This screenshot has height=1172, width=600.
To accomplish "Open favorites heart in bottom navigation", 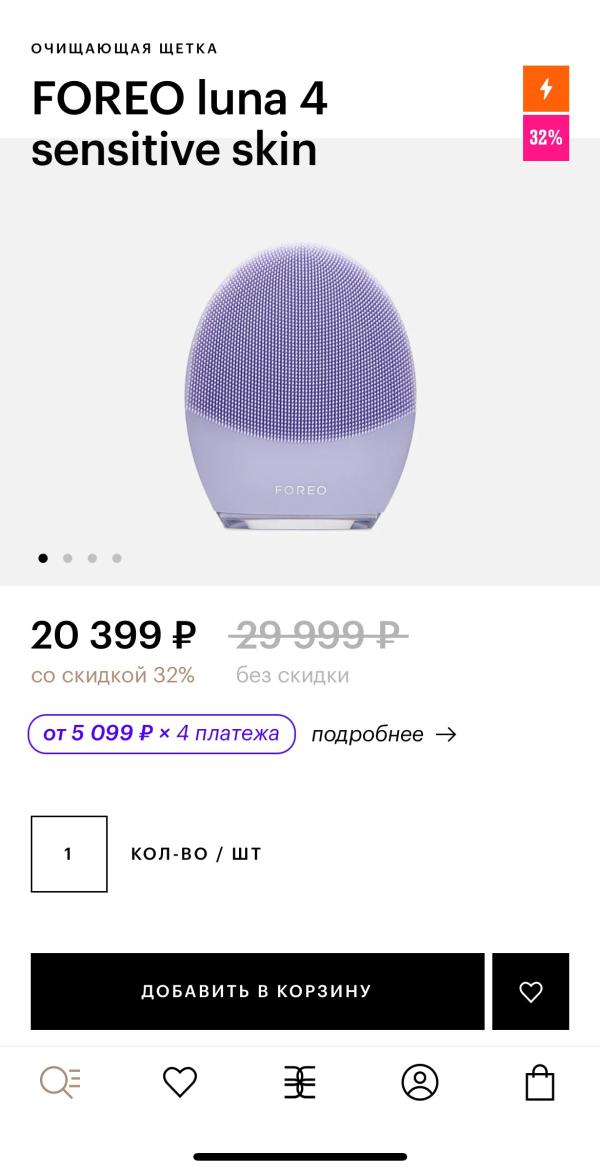I will [180, 1082].
